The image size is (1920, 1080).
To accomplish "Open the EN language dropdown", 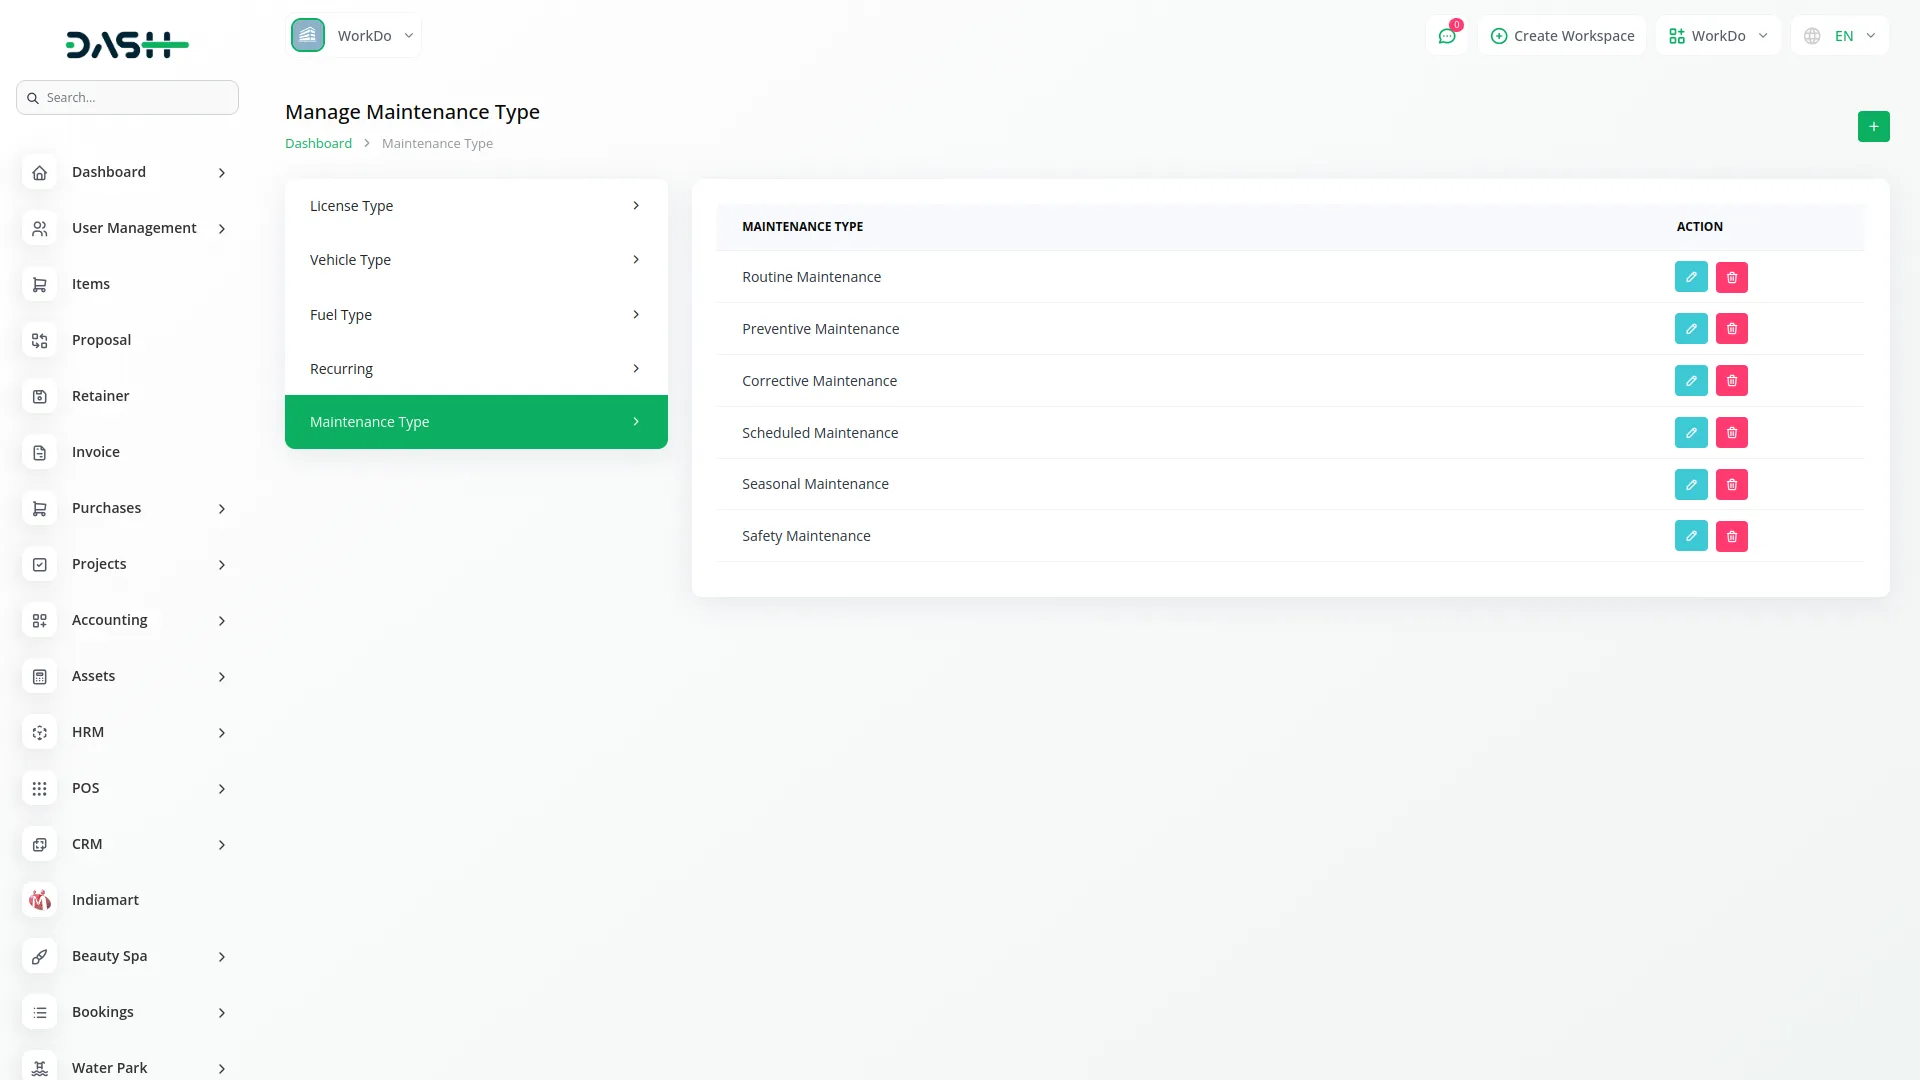I will point(1840,36).
